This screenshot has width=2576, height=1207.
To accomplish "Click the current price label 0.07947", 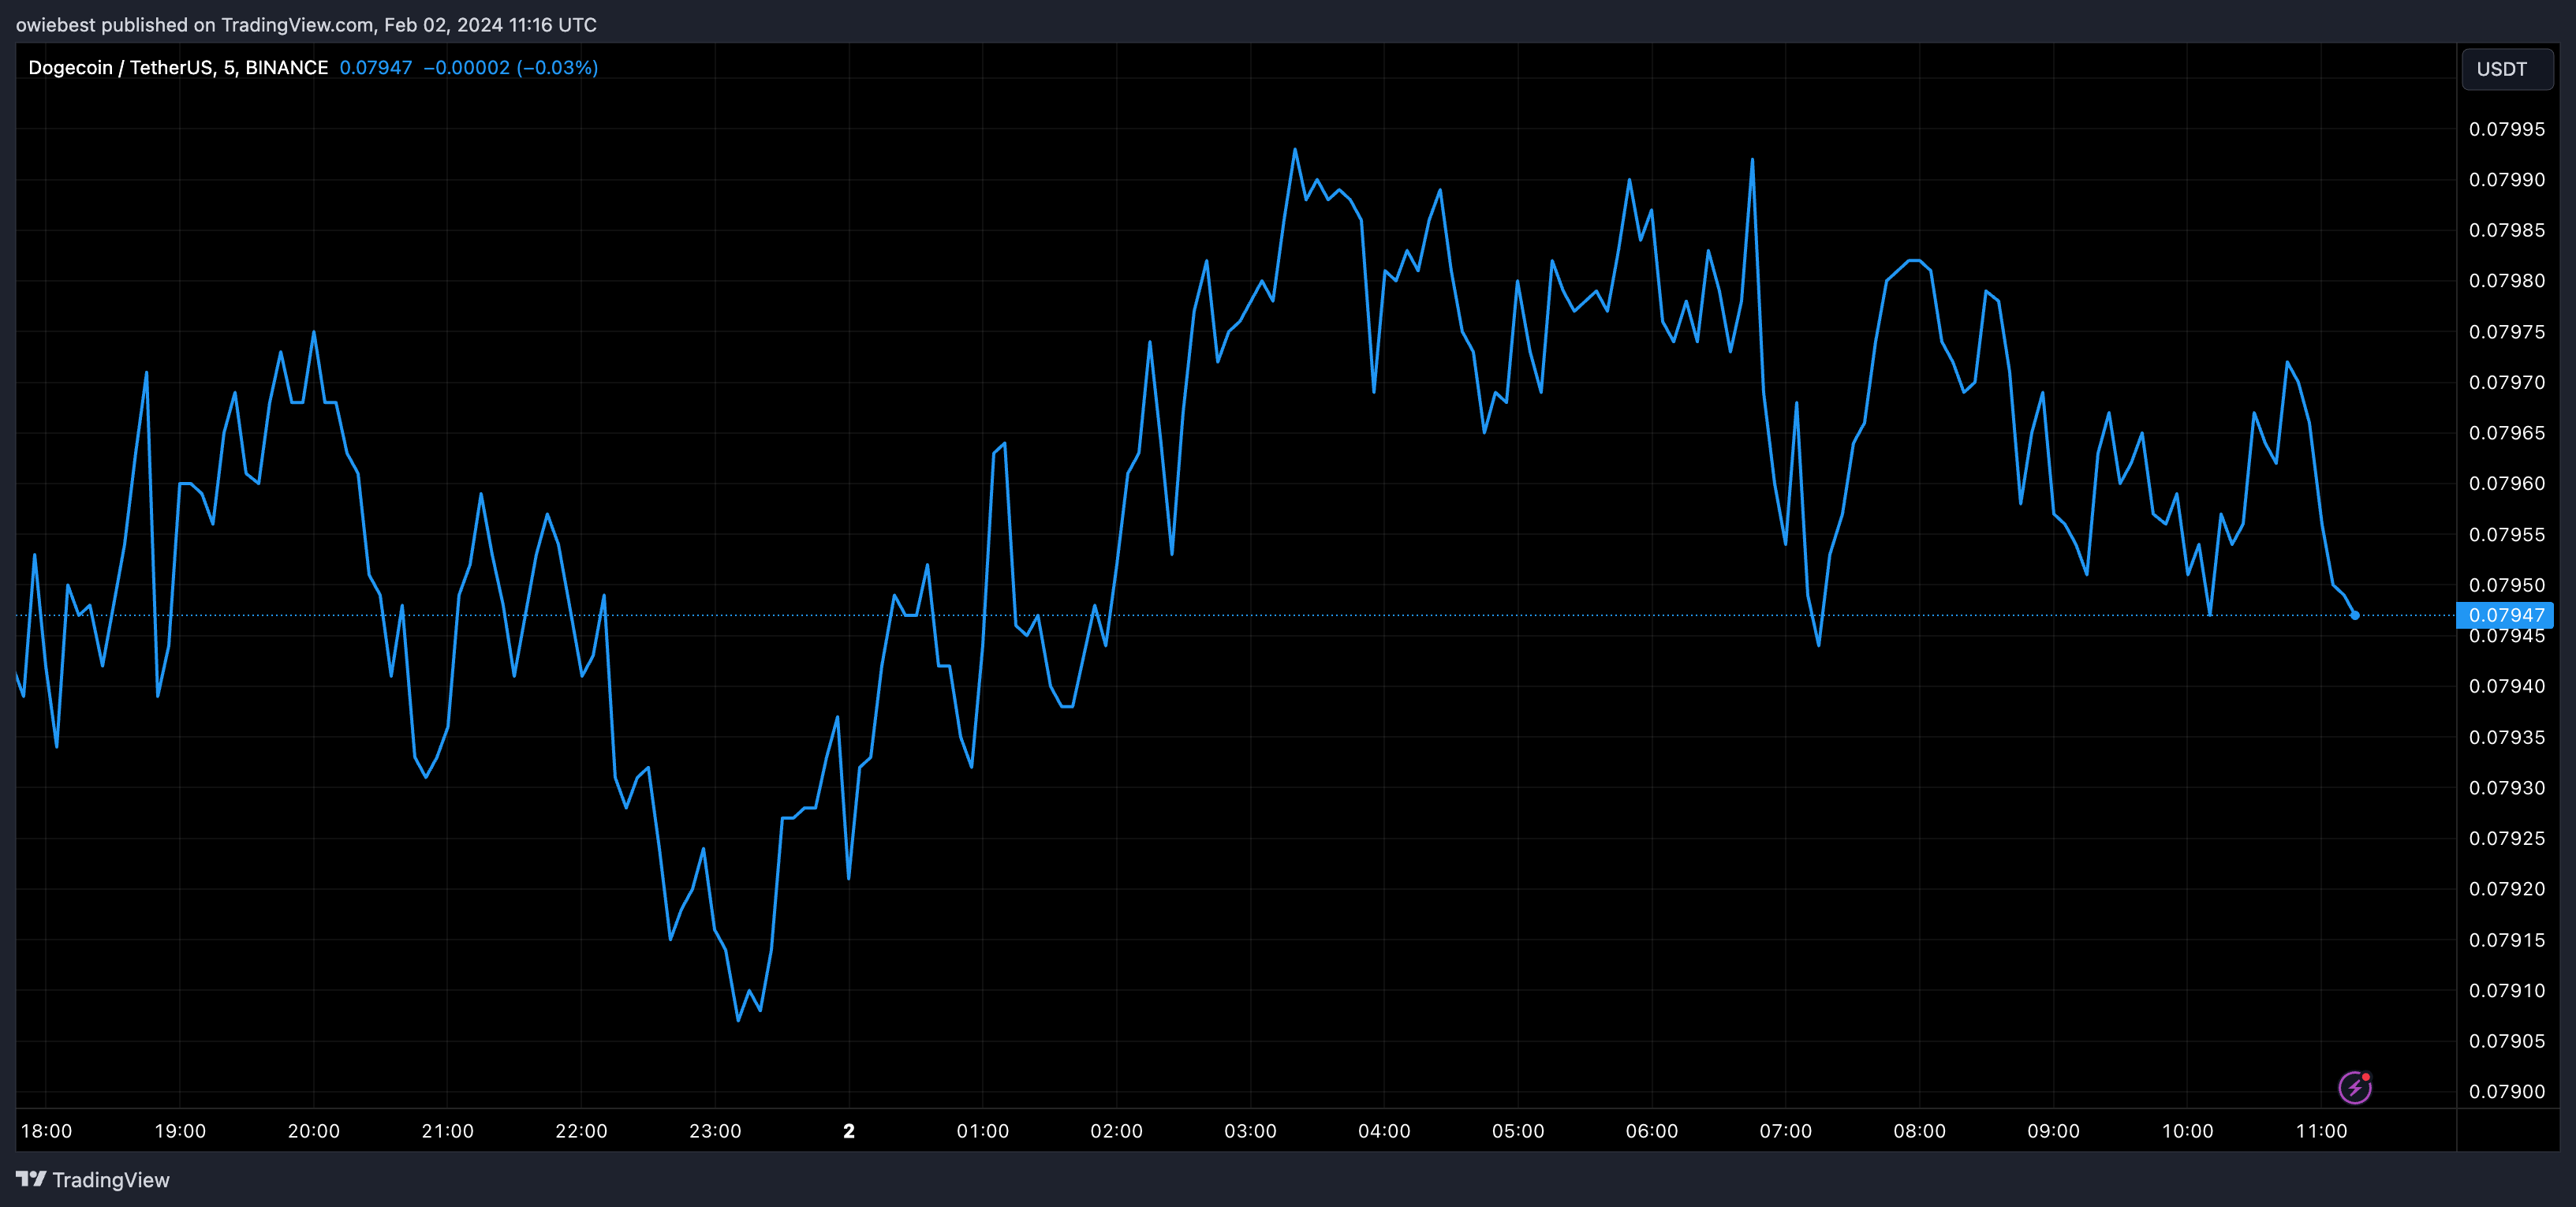I will (2505, 615).
